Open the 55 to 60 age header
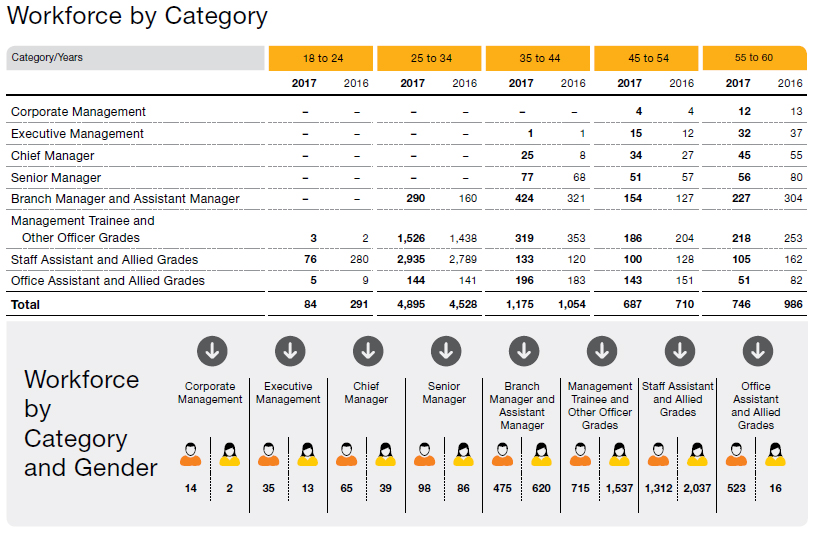 click(754, 58)
